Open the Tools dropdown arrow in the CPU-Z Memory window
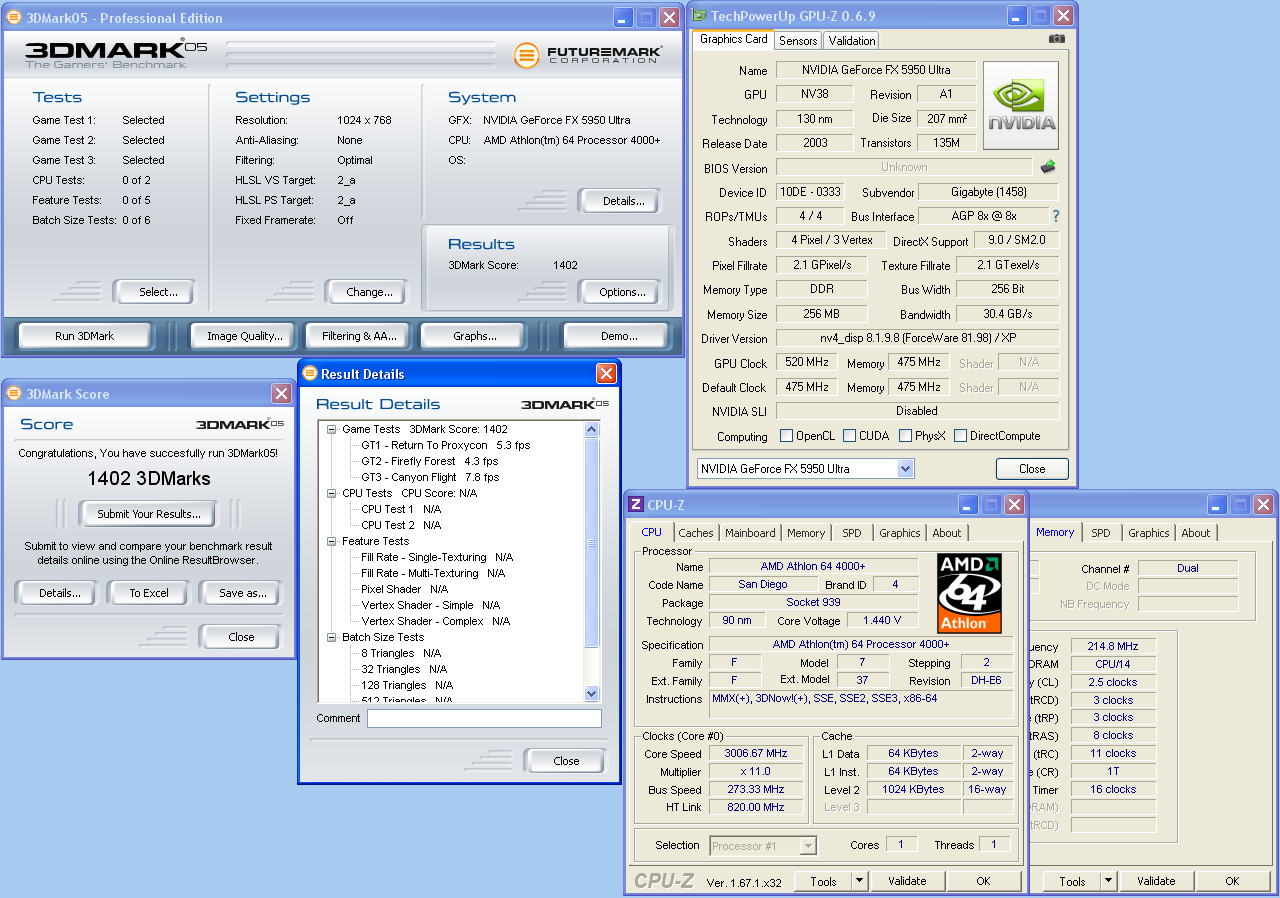 point(1108,881)
